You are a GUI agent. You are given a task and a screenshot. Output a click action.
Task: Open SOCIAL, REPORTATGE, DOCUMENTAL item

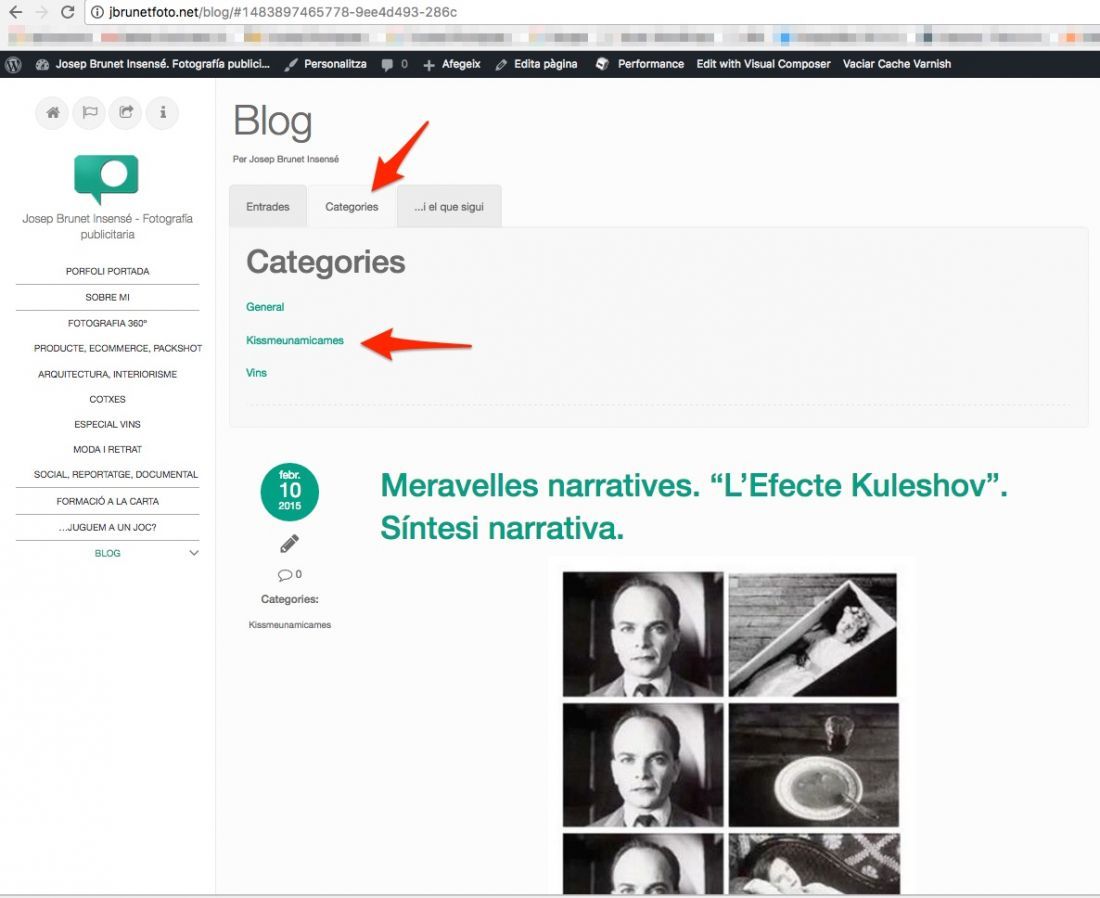(x=116, y=475)
